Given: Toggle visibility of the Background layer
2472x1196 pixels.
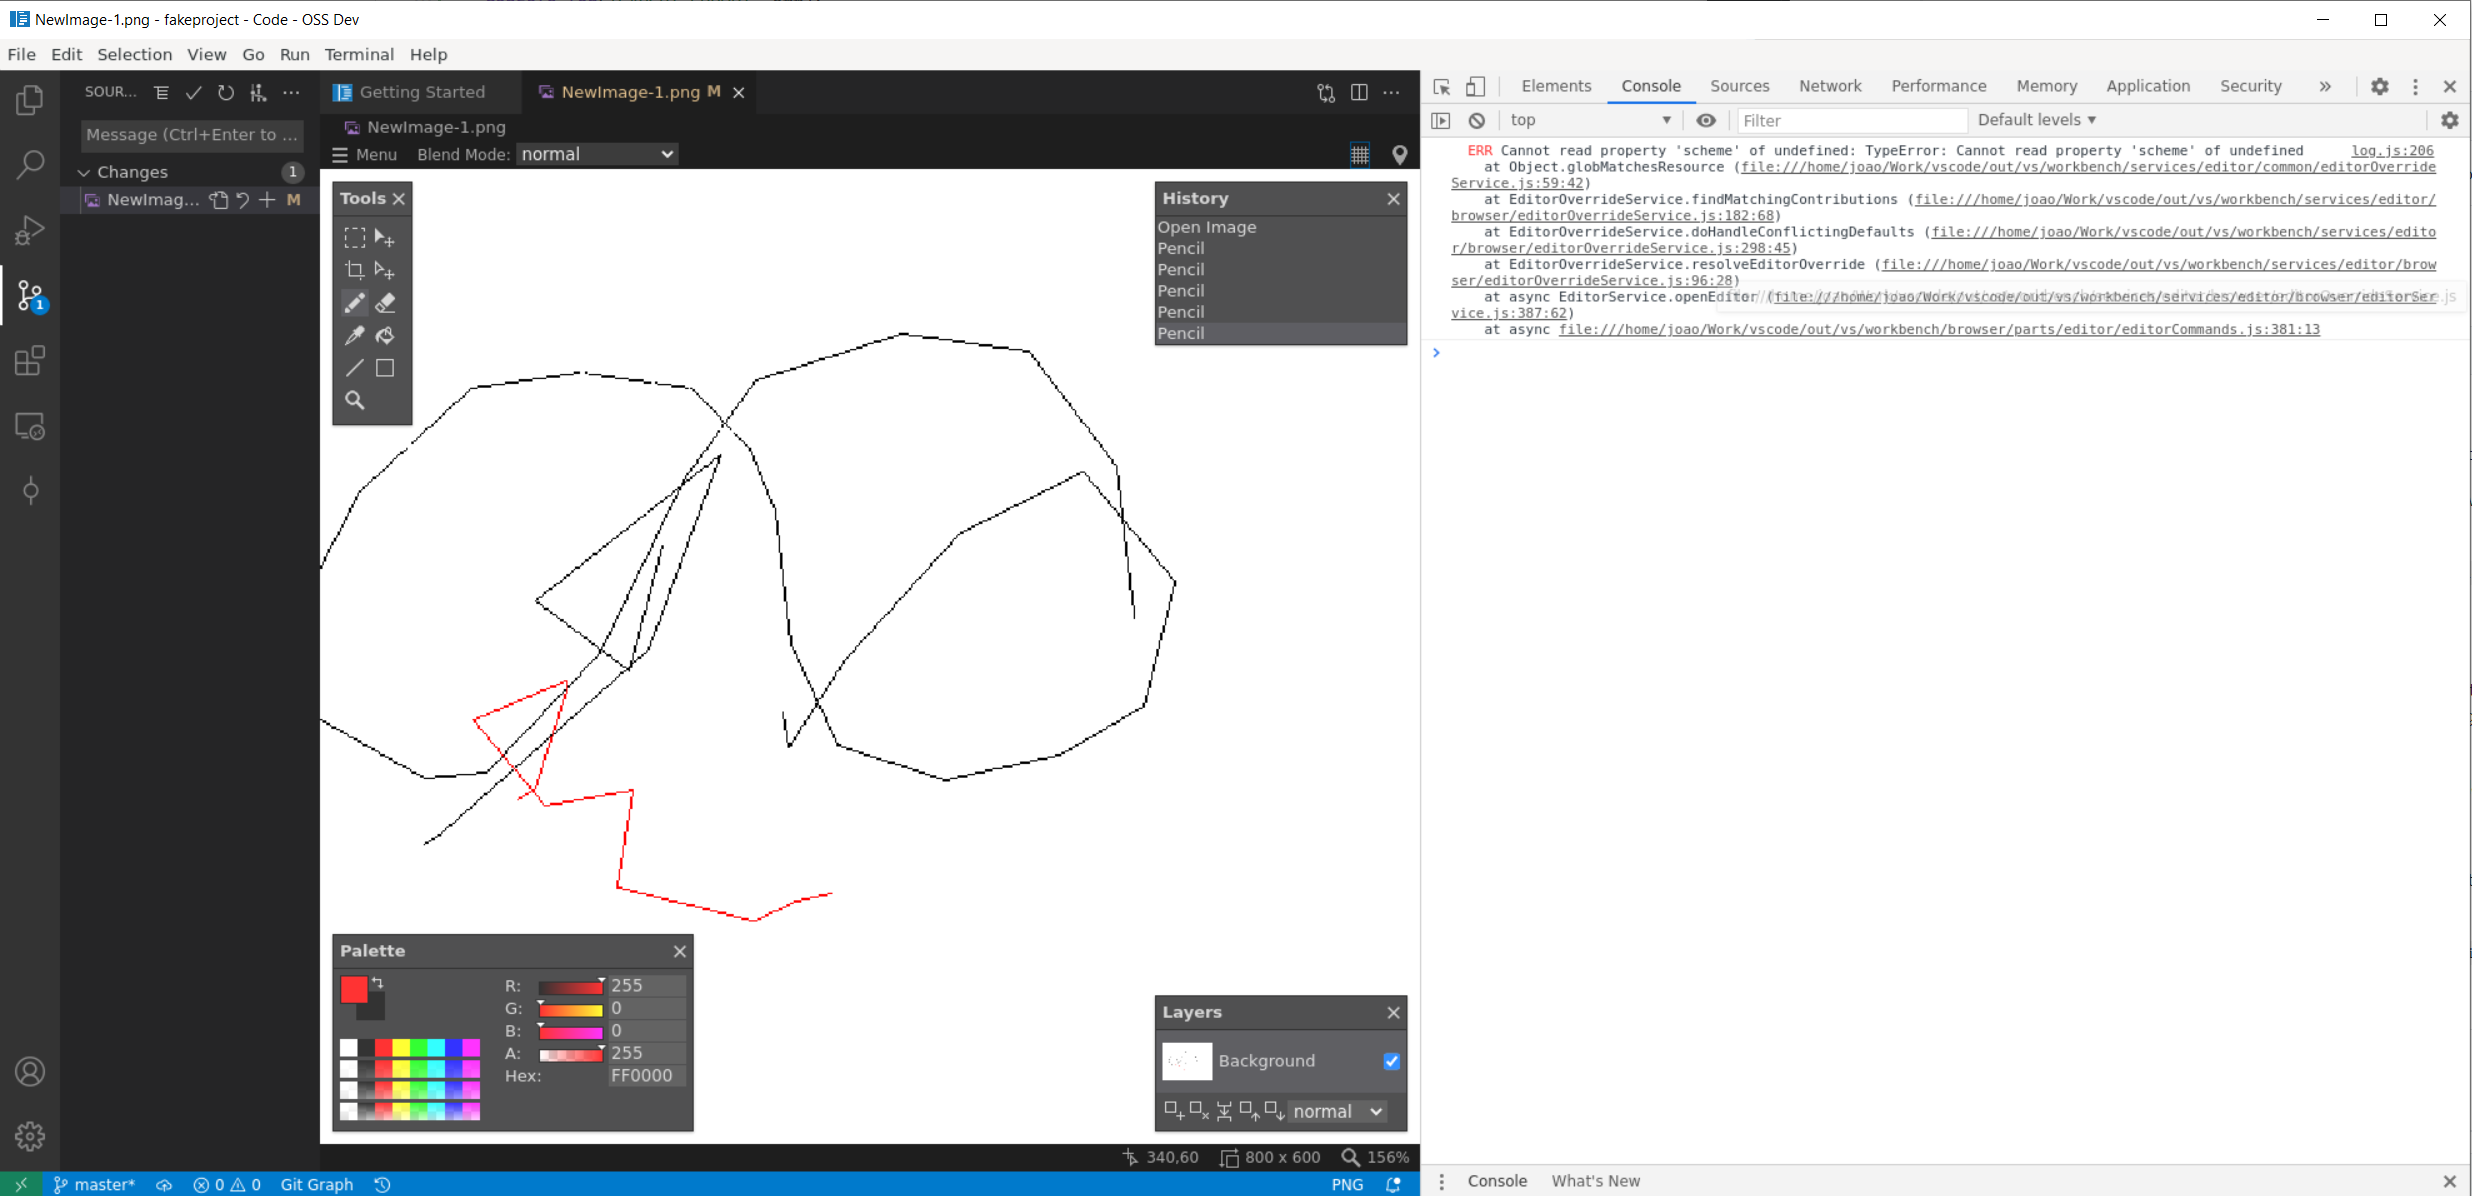Looking at the screenshot, I should click(x=1391, y=1061).
